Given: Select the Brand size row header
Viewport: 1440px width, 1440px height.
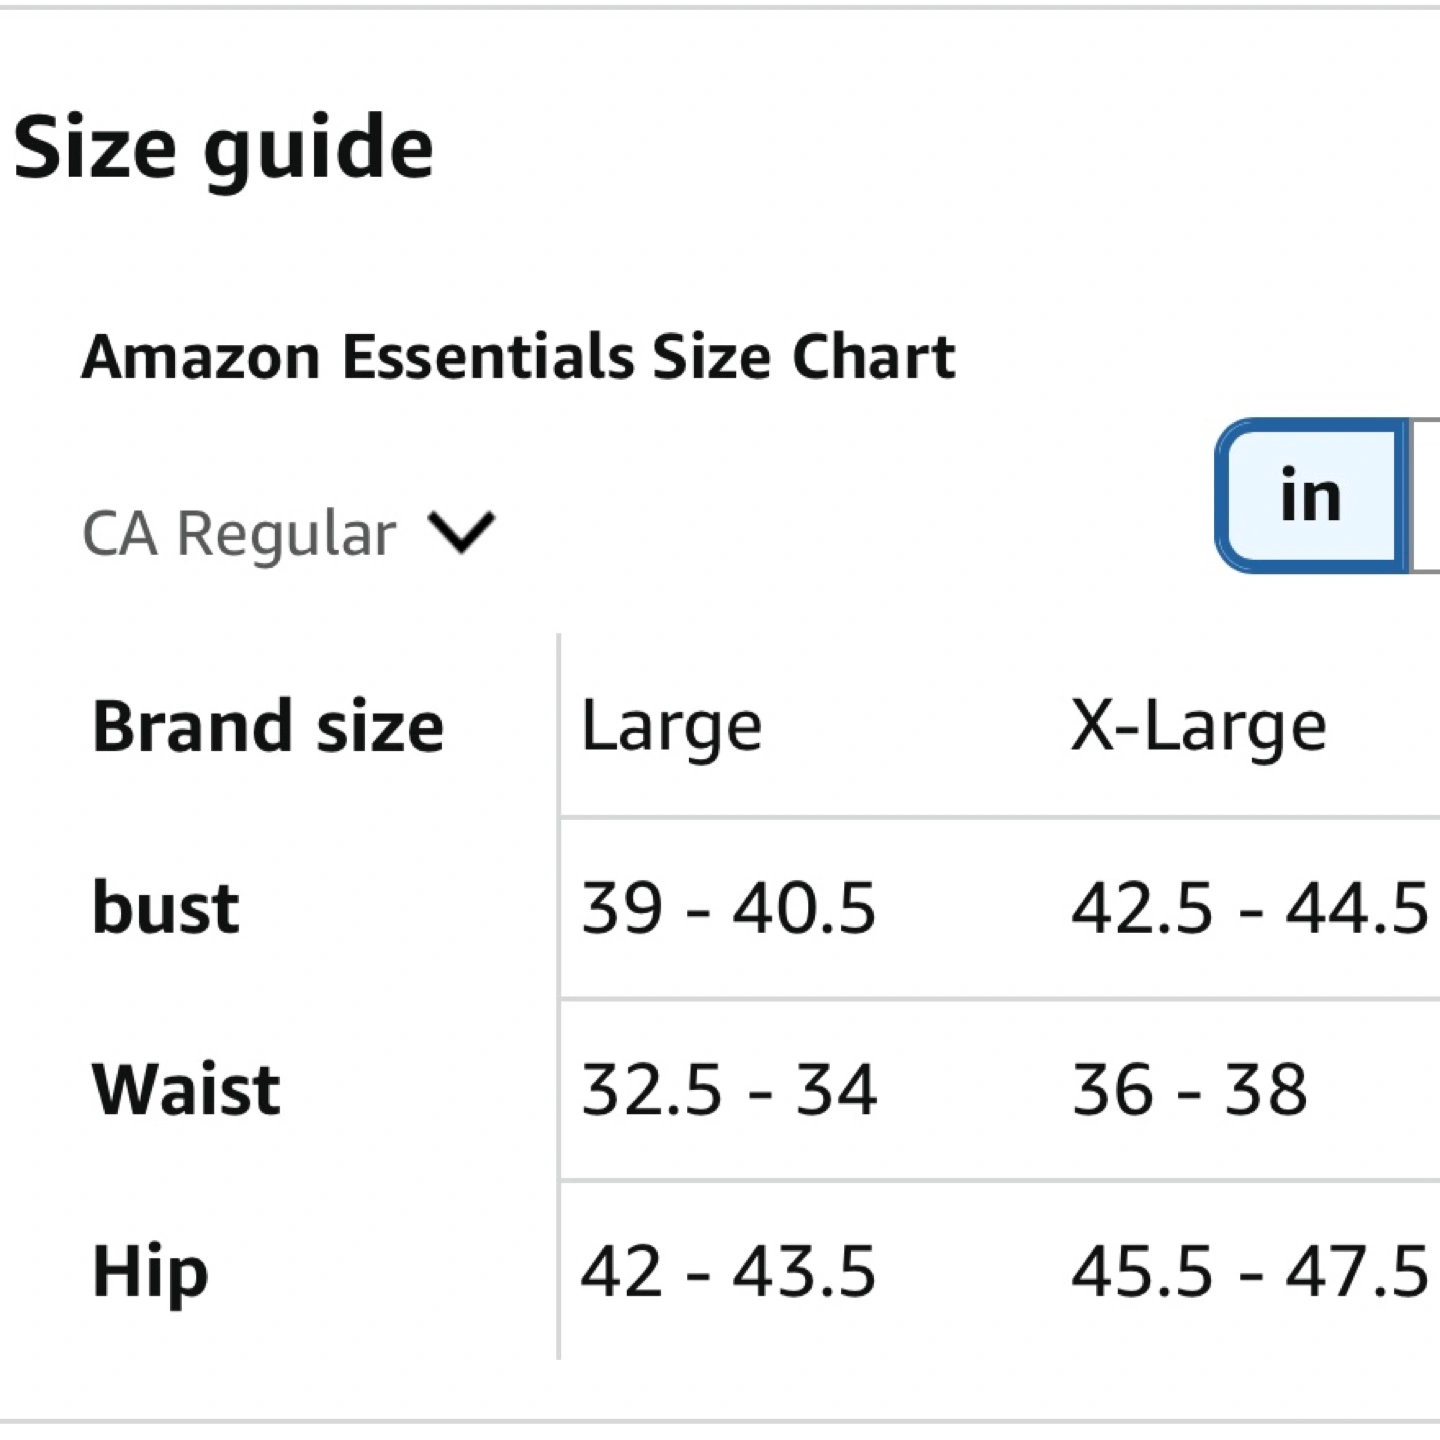Looking at the screenshot, I should [268, 726].
